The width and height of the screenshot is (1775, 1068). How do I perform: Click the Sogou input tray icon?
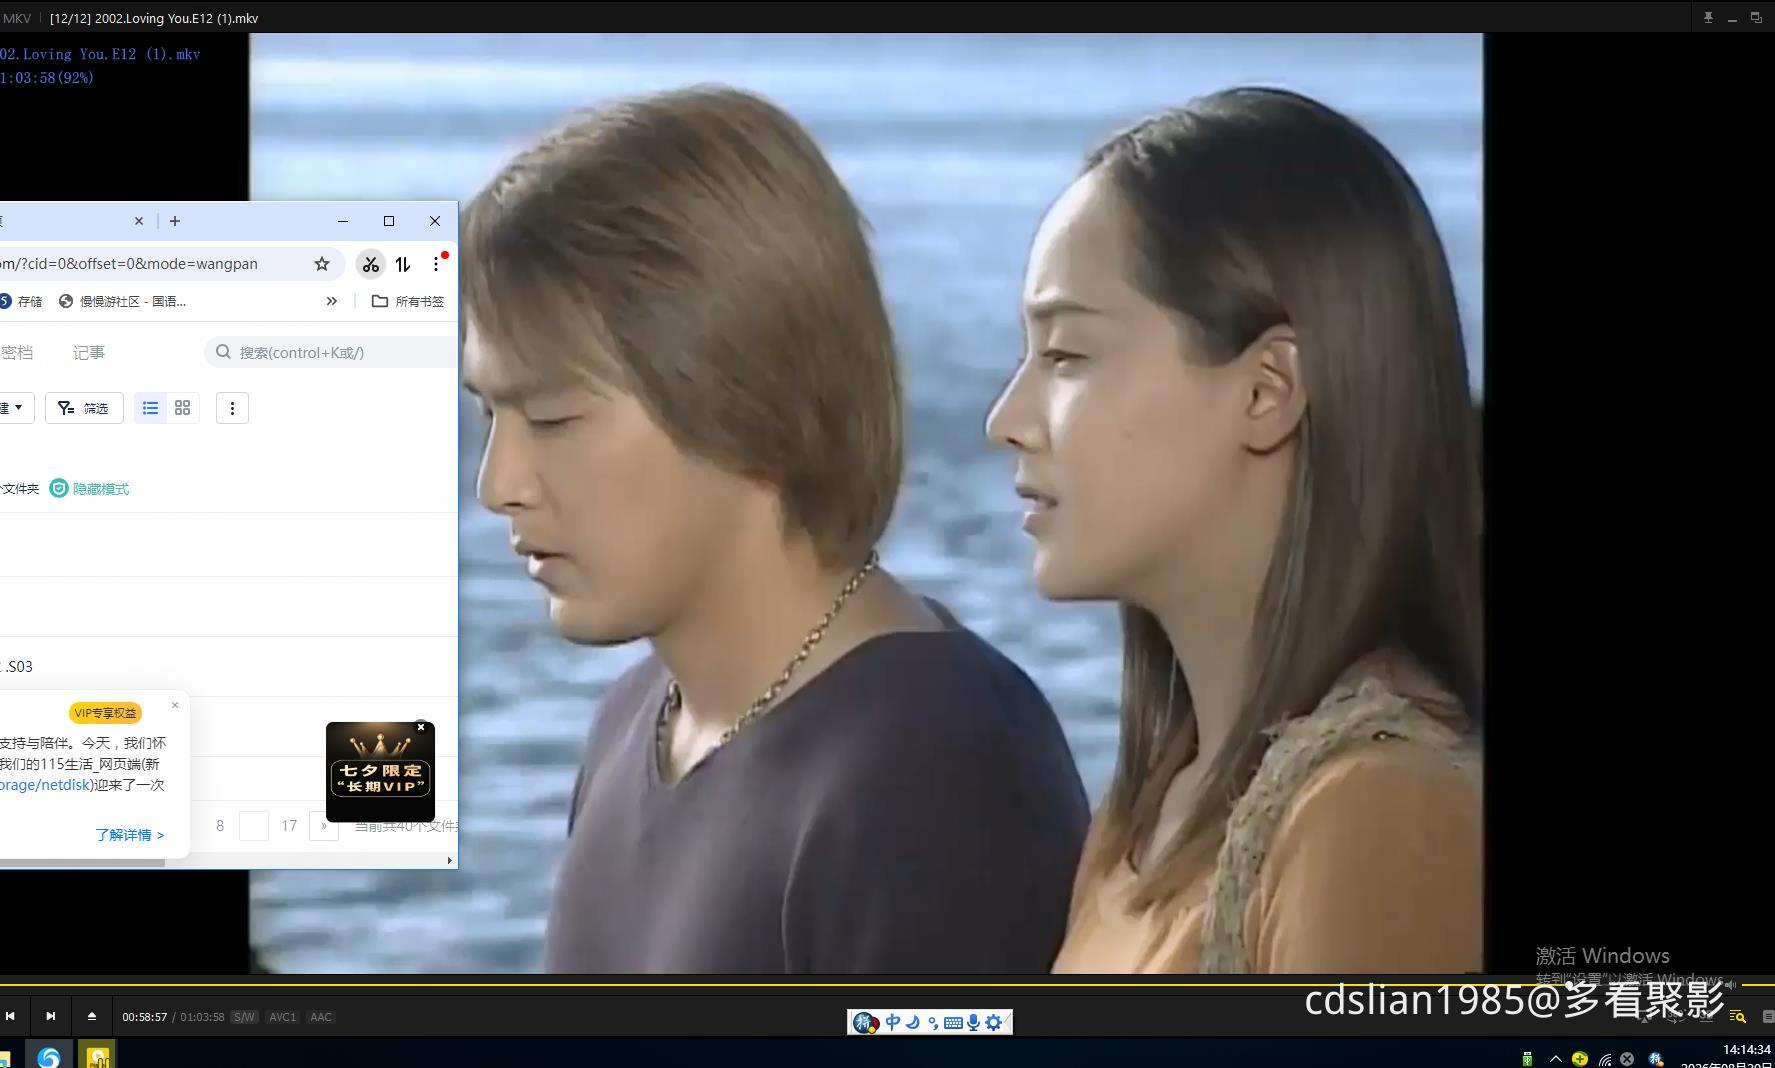click(1655, 1059)
